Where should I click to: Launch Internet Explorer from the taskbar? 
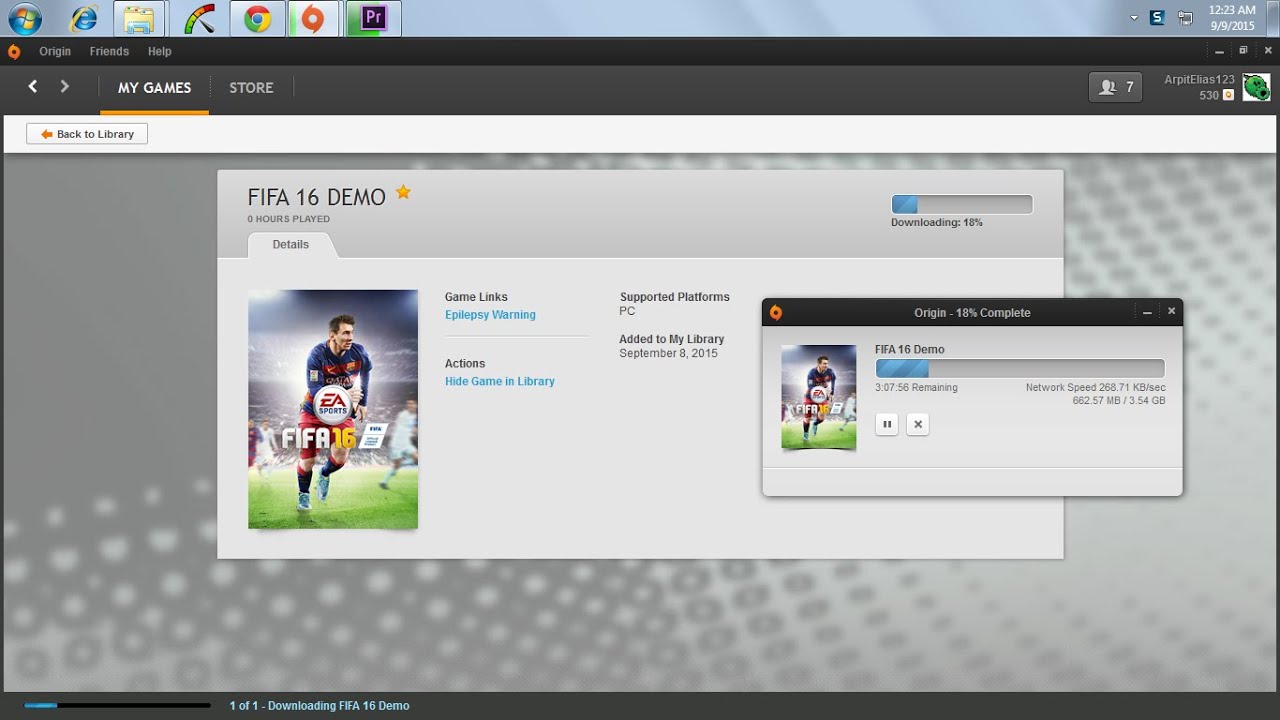(84, 18)
